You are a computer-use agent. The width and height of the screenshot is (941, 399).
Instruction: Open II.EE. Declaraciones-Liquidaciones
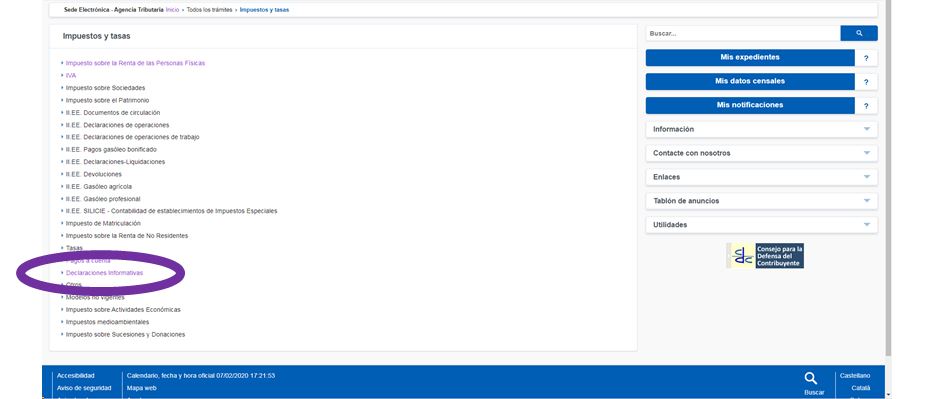tap(115, 162)
